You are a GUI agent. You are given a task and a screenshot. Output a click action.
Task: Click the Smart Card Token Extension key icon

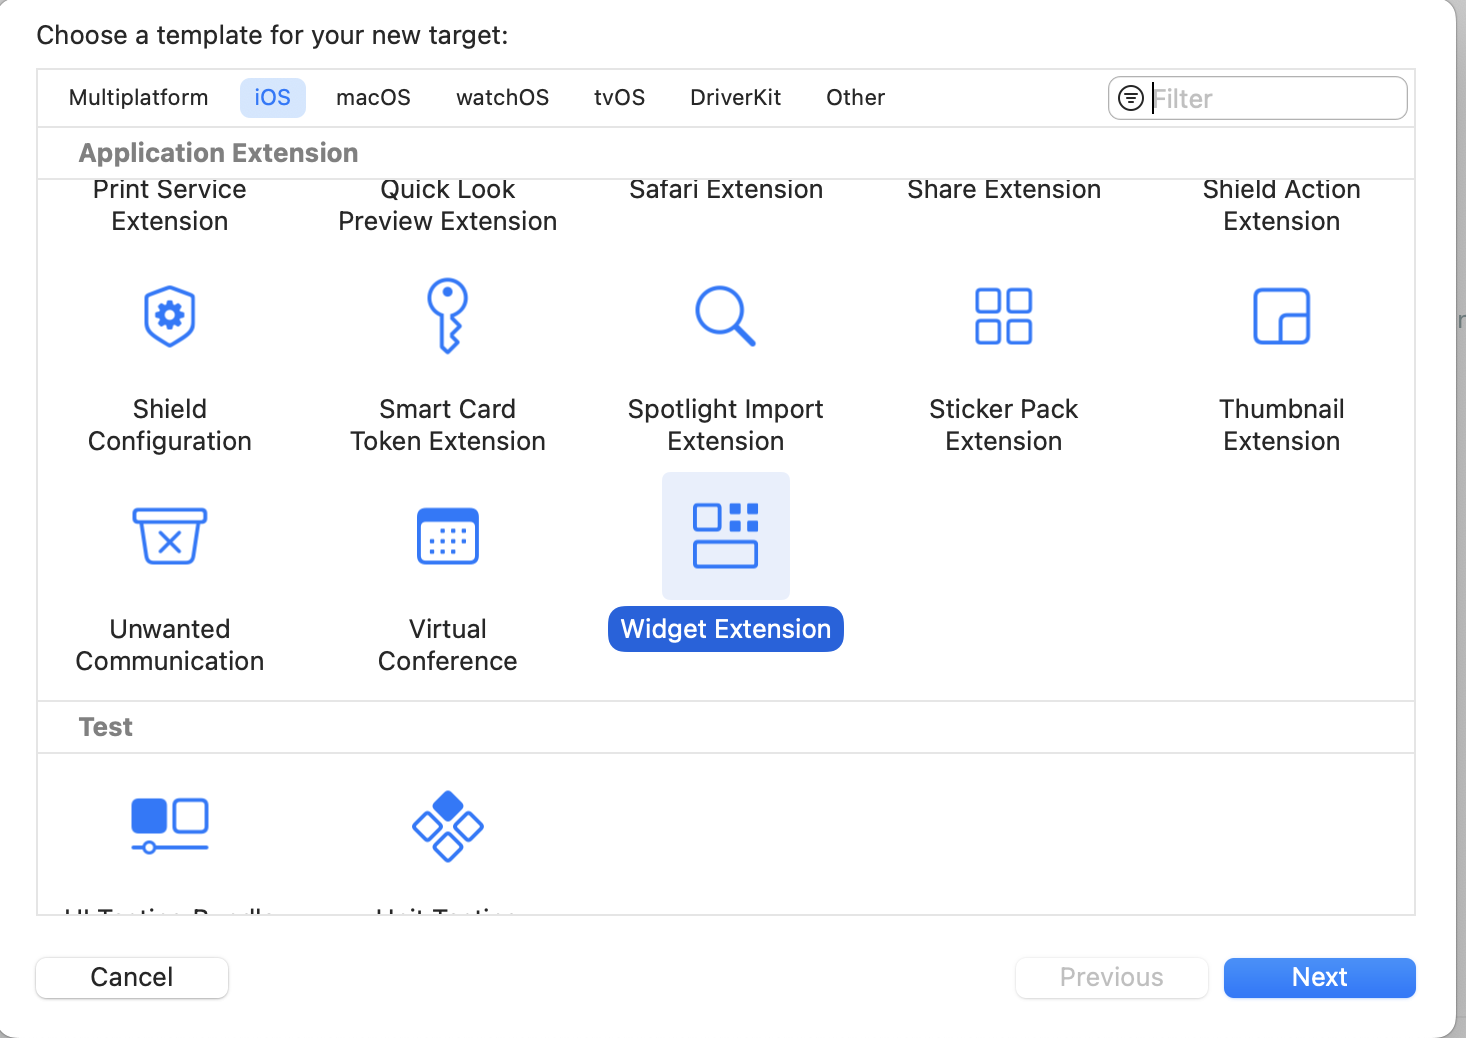click(x=447, y=316)
